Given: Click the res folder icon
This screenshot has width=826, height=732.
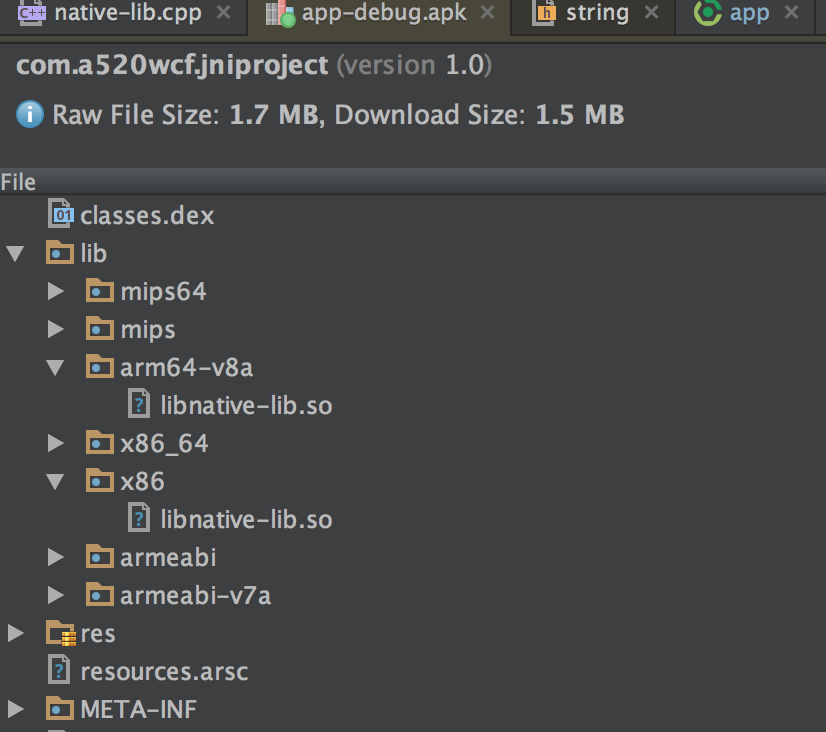Looking at the screenshot, I should pos(61,633).
